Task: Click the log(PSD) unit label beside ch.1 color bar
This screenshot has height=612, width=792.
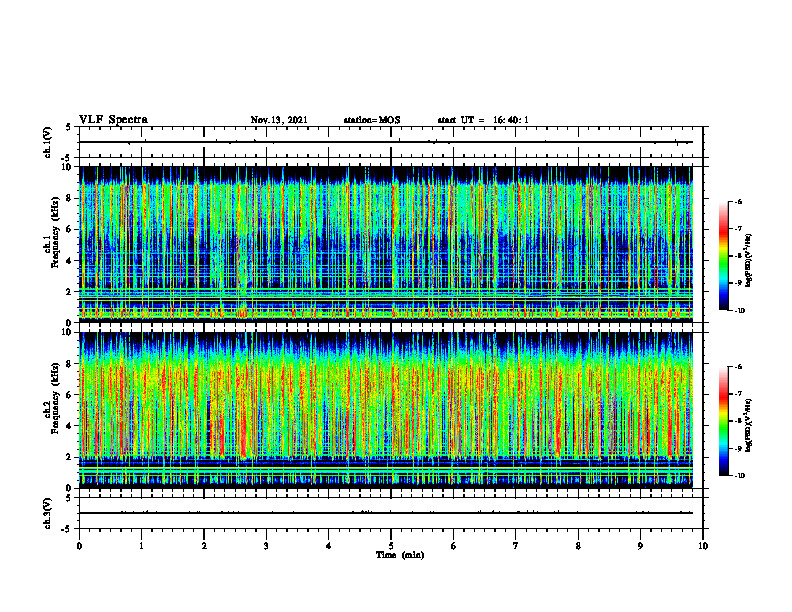Action: (749, 260)
